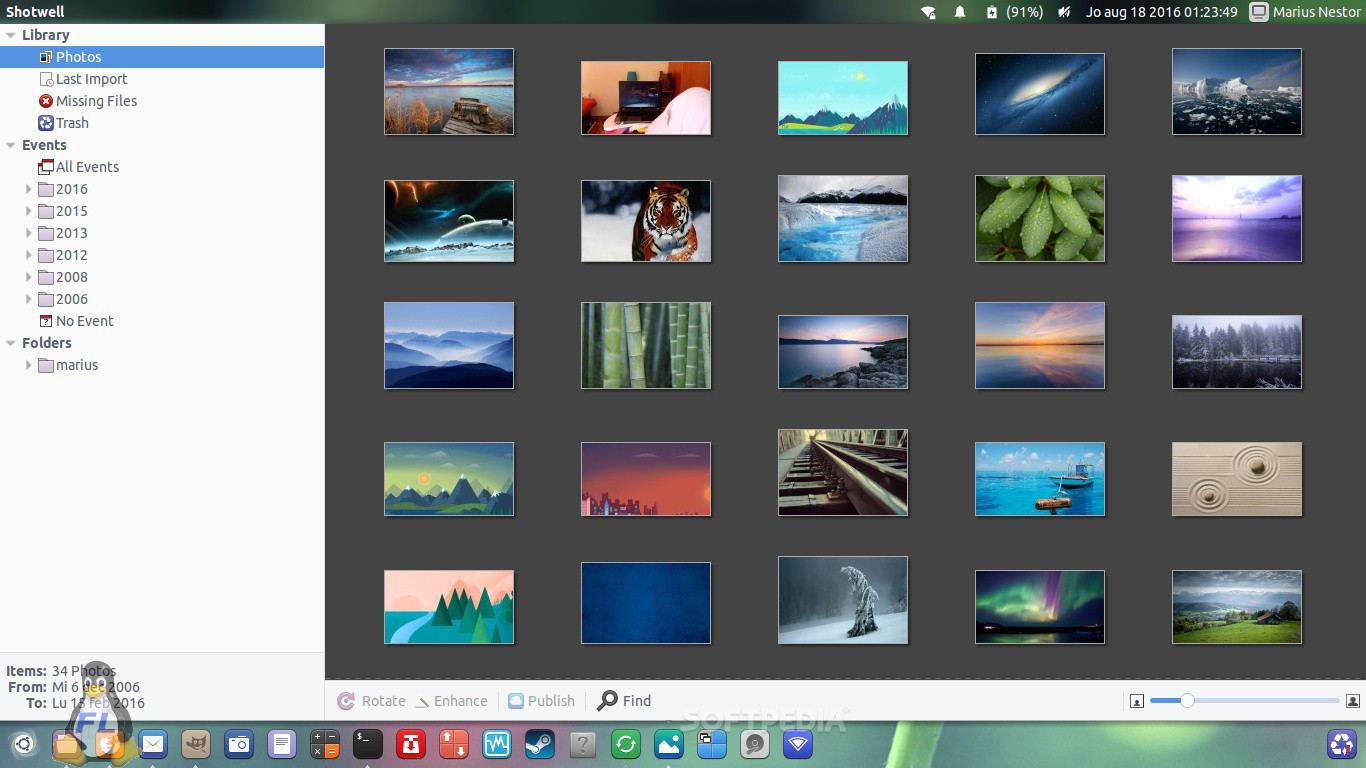View All Events in the sidebar
Viewport: 1366px width, 768px height.
(87, 167)
